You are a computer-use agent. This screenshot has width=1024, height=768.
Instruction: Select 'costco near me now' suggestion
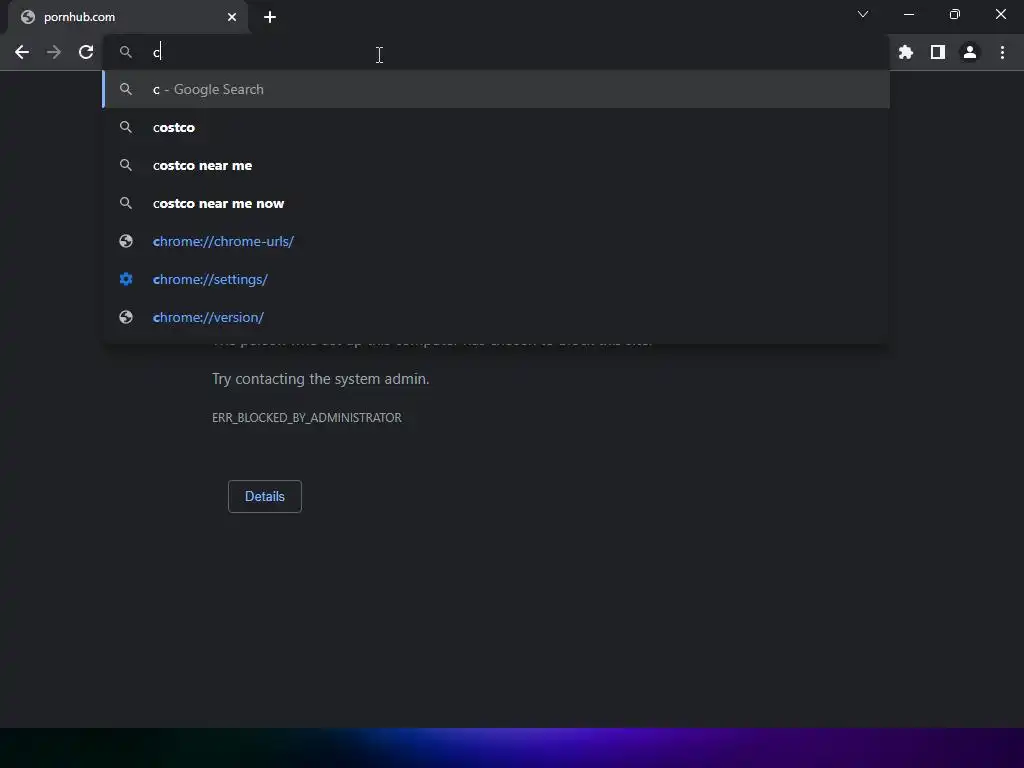pos(496,203)
